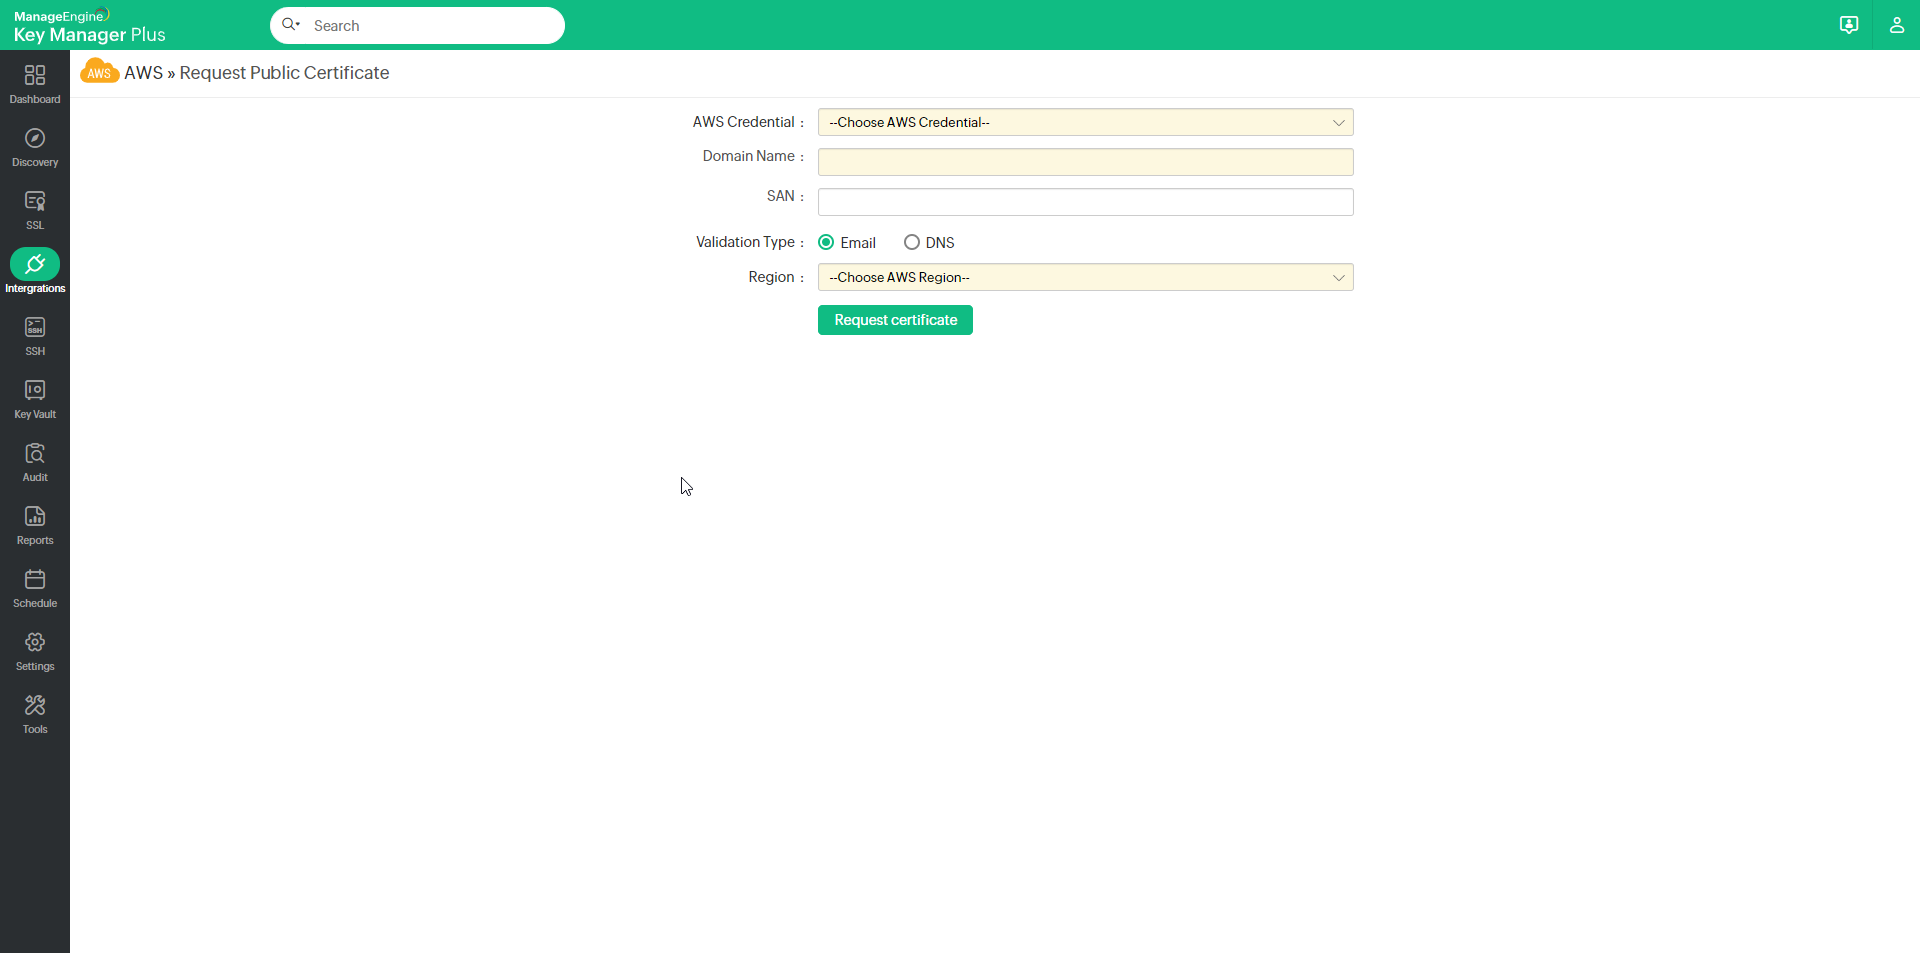Go to Discovery compass icon

coord(35,147)
